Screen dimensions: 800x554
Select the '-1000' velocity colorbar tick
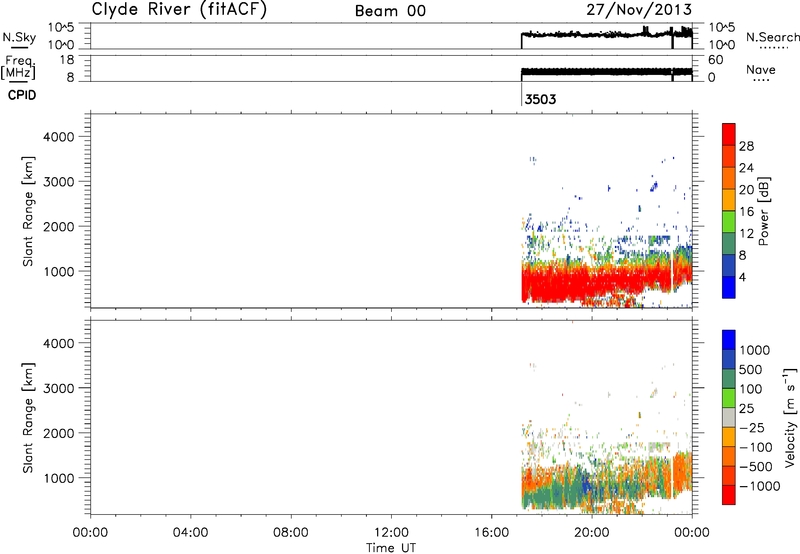pyautogui.click(x=760, y=486)
